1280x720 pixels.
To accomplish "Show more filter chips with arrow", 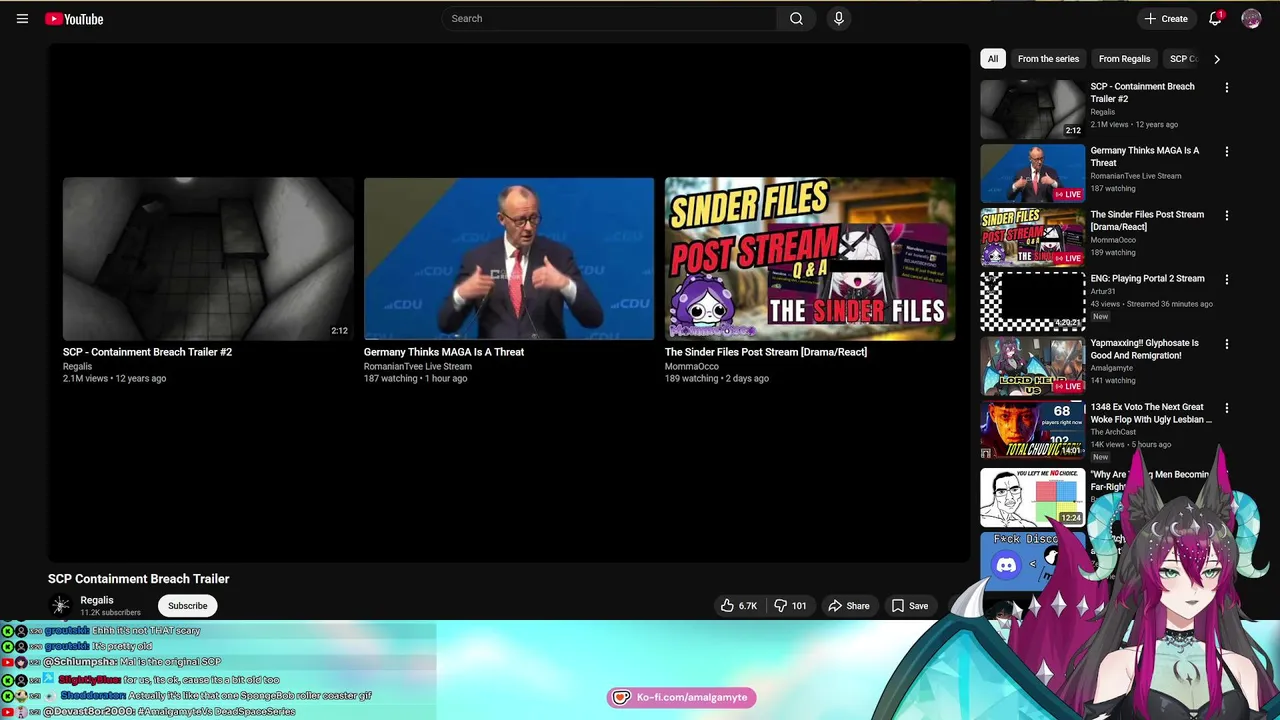I will point(1217,59).
